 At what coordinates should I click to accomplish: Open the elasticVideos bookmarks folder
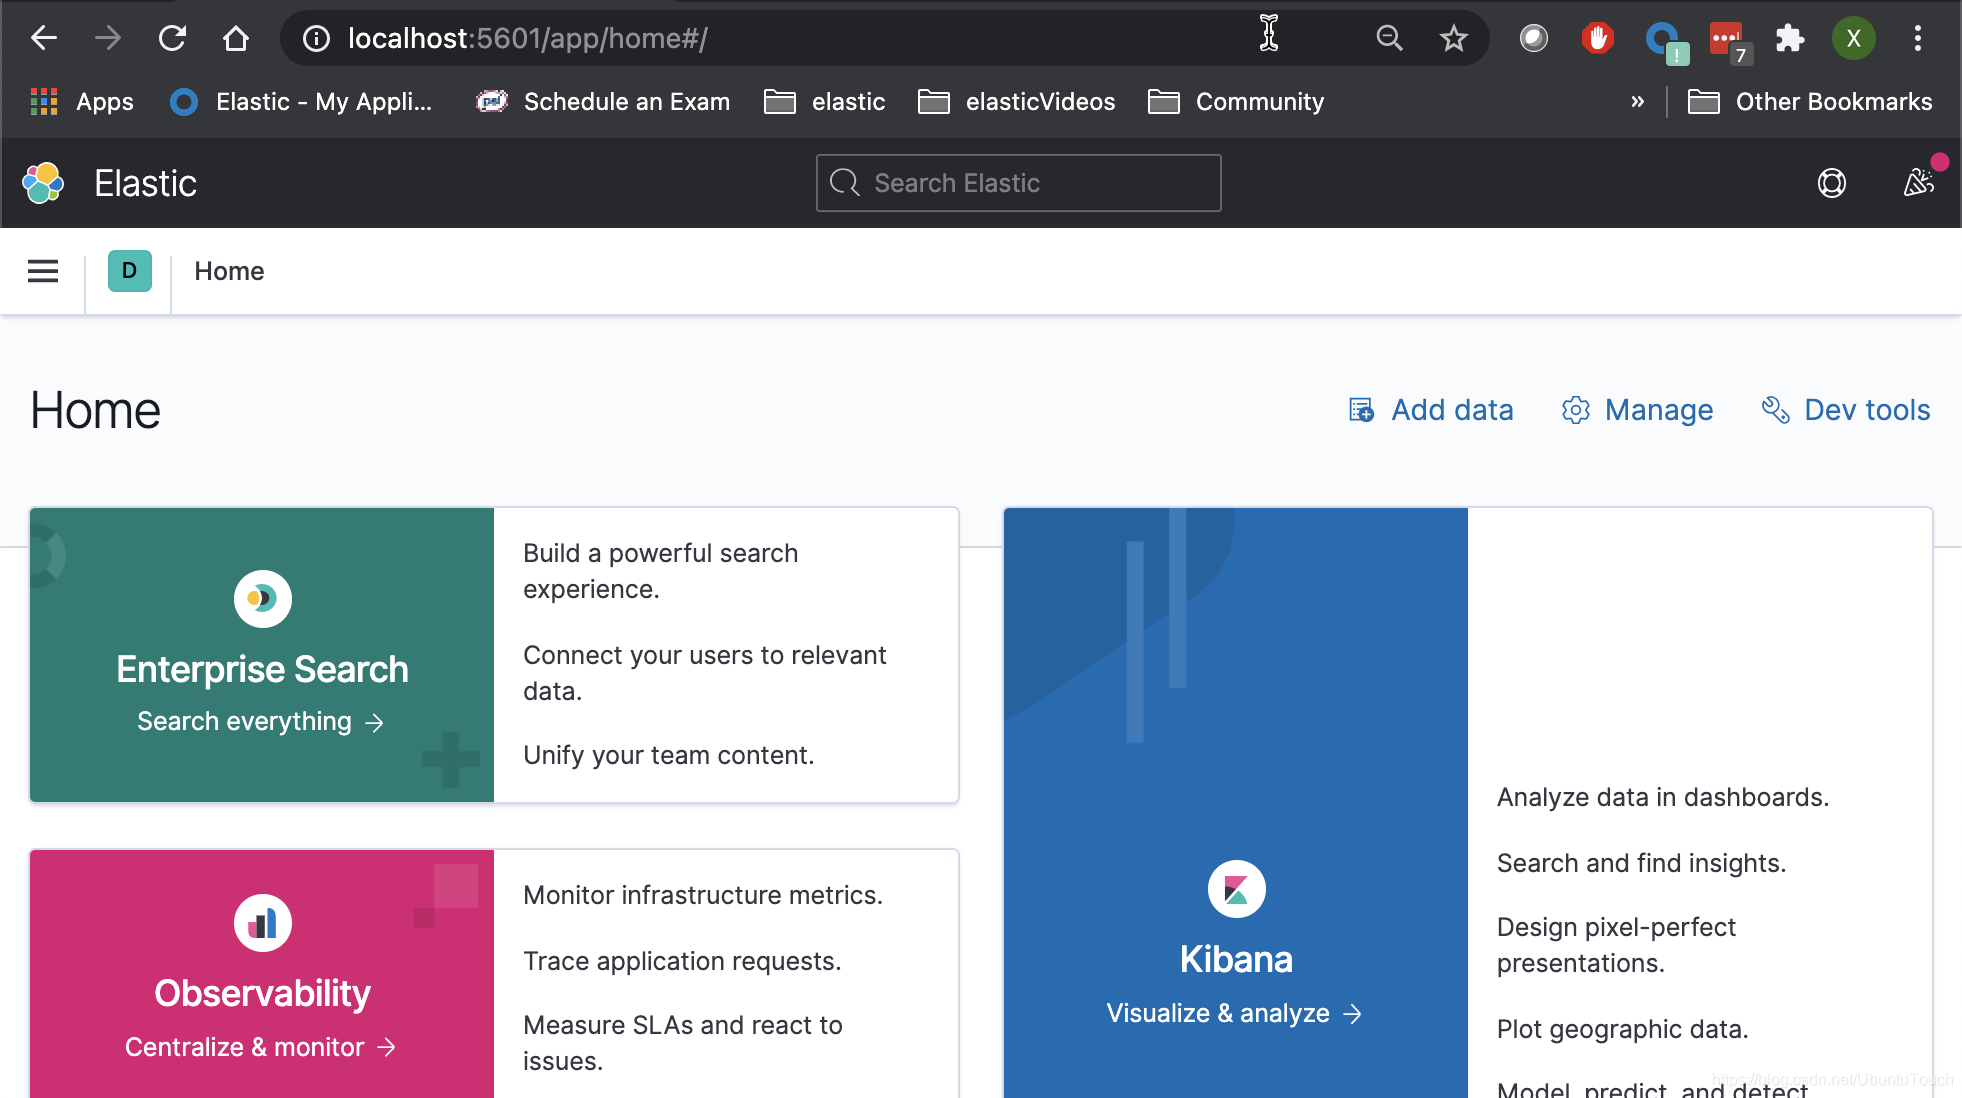click(1016, 101)
